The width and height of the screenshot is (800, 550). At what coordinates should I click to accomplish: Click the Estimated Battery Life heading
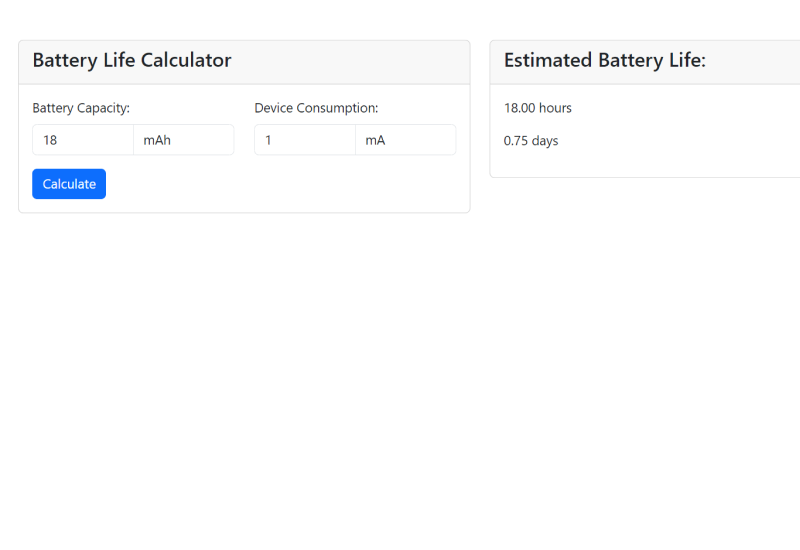click(605, 61)
